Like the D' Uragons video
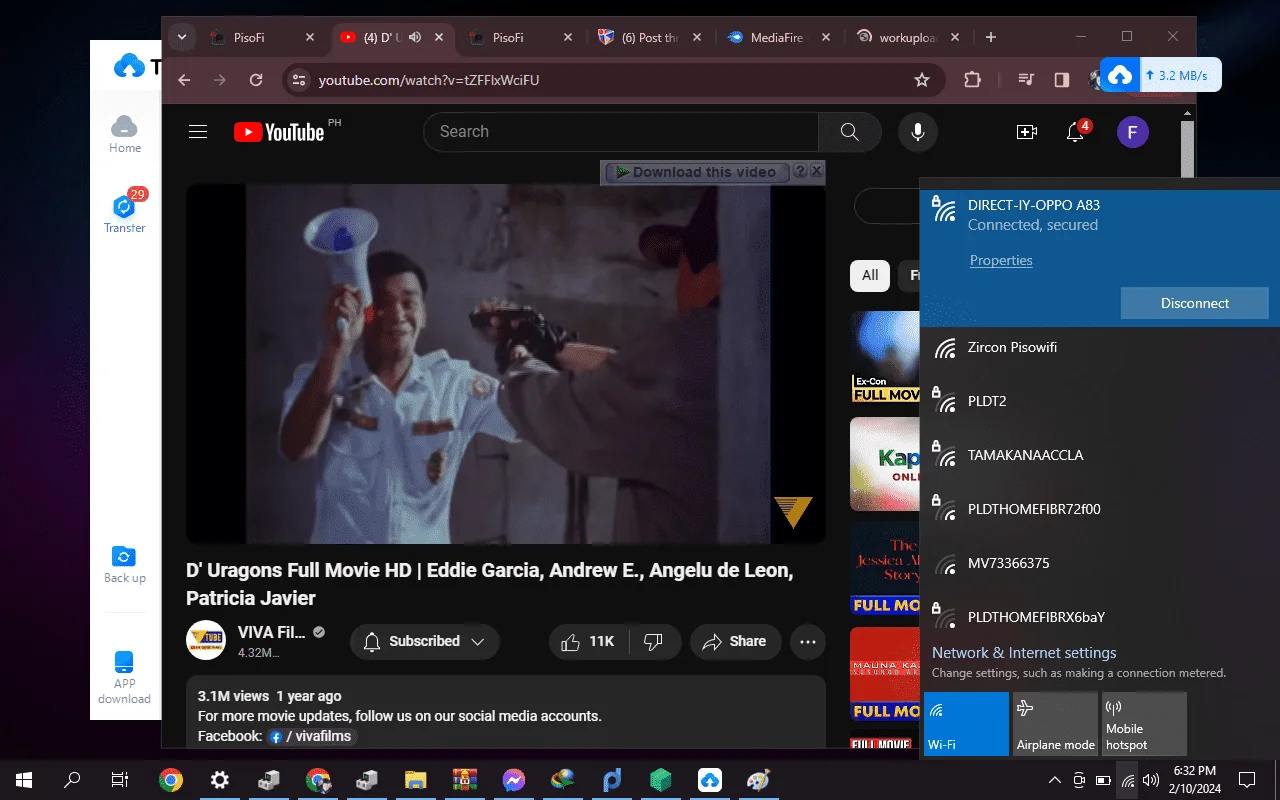The width and height of the screenshot is (1280, 800). click(589, 642)
